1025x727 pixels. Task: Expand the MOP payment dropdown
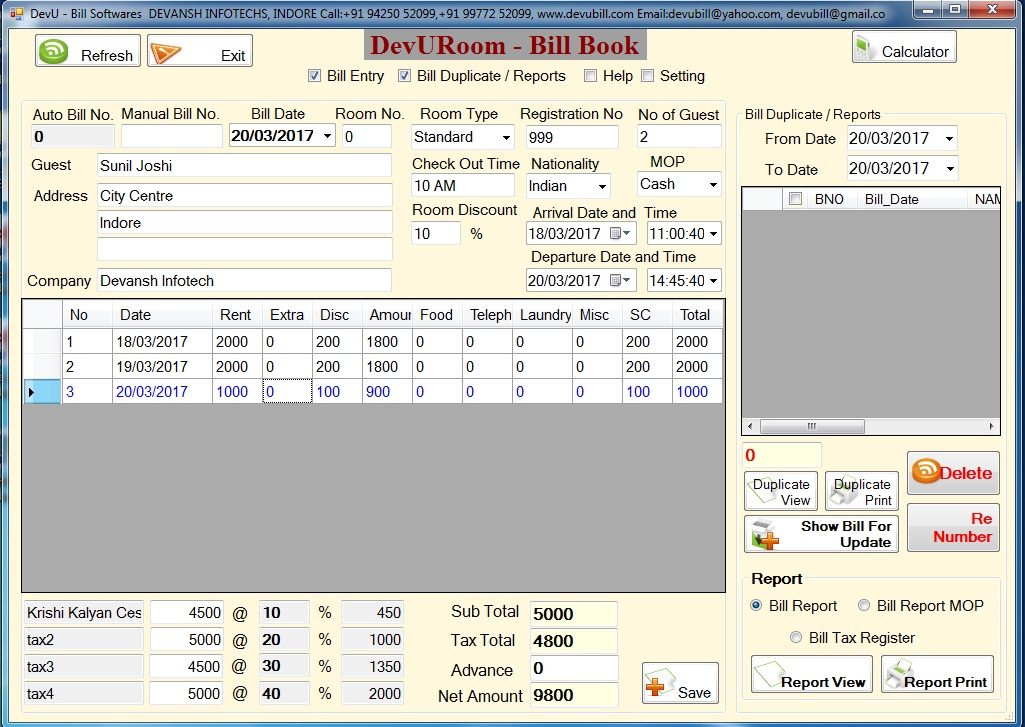click(712, 185)
